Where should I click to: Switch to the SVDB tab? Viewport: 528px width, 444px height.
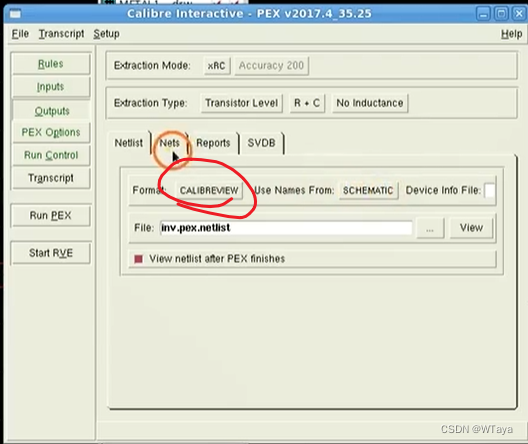point(262,143)
